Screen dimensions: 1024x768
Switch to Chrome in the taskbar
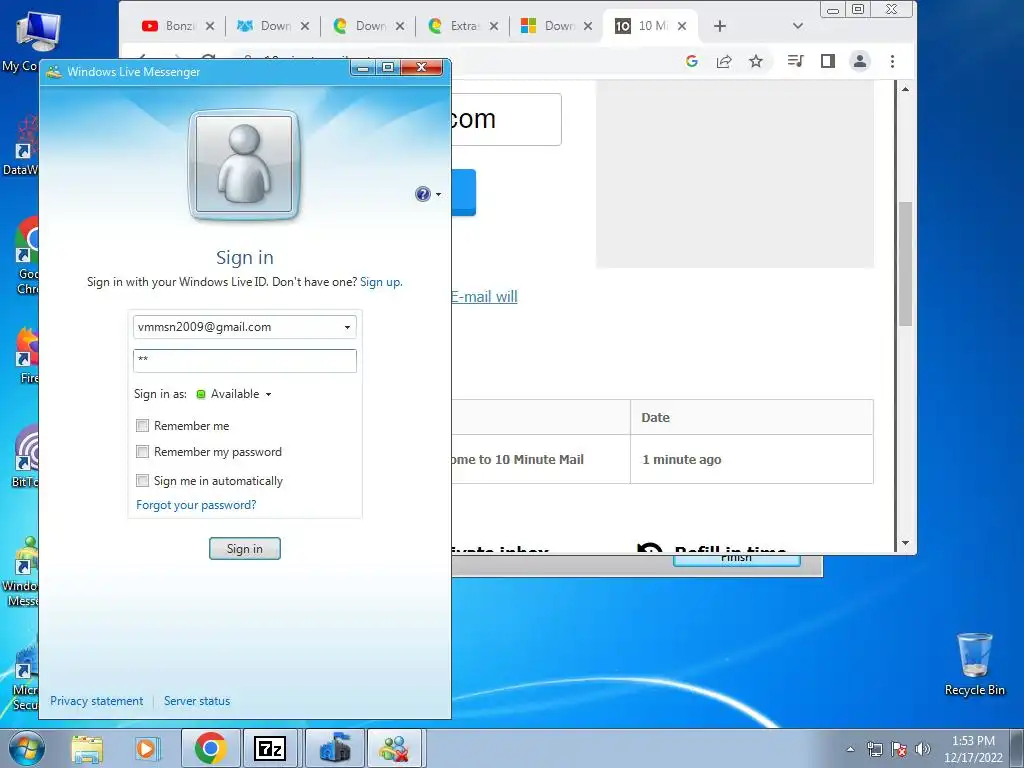(x=210, y=748)
